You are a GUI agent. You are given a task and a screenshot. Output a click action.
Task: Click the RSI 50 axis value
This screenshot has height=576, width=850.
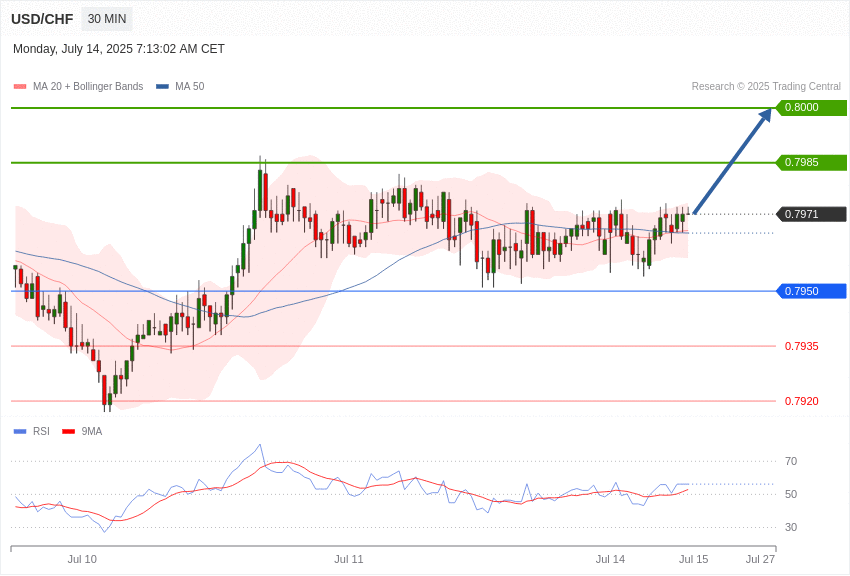click(791, 494)
